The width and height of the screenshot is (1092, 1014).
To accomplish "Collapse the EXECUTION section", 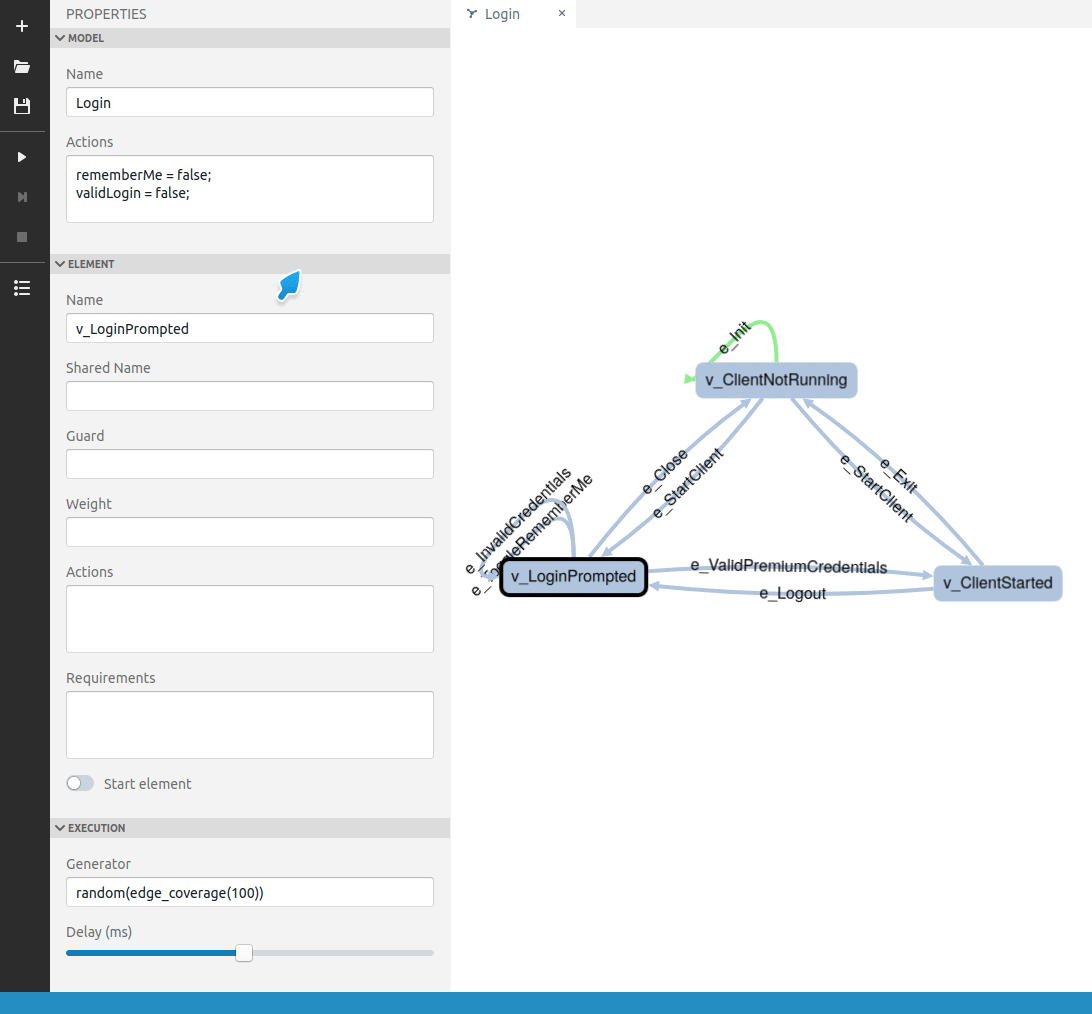I will point(60,828).
